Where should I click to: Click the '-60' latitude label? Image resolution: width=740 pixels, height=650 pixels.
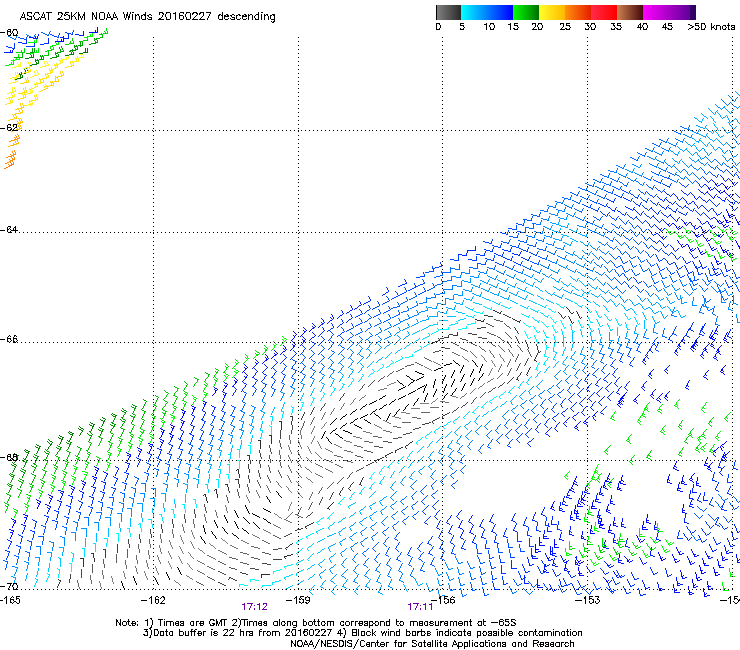(9, 33)
